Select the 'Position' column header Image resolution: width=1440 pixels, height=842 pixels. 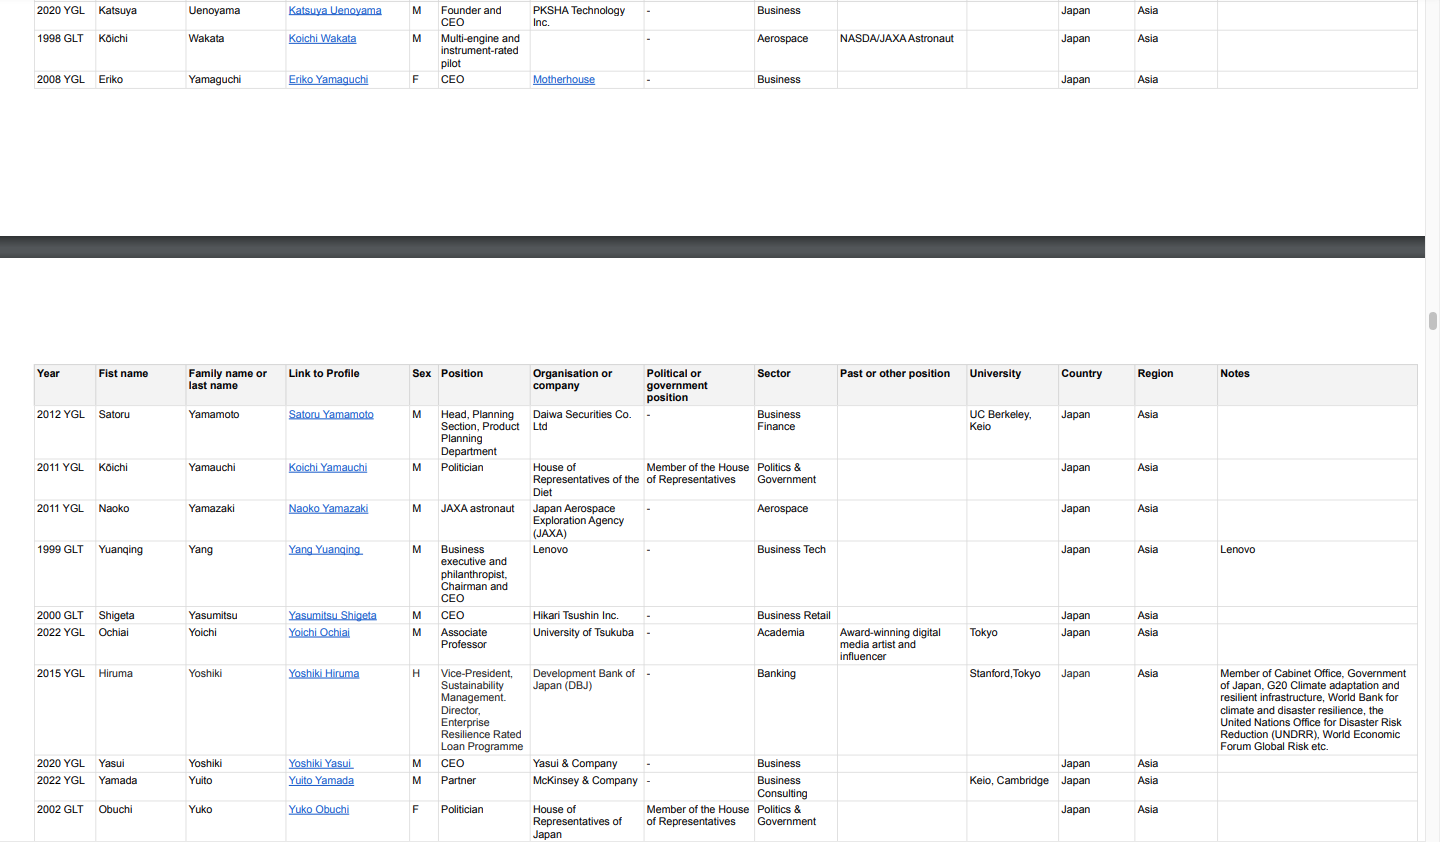tap(484, 385)
